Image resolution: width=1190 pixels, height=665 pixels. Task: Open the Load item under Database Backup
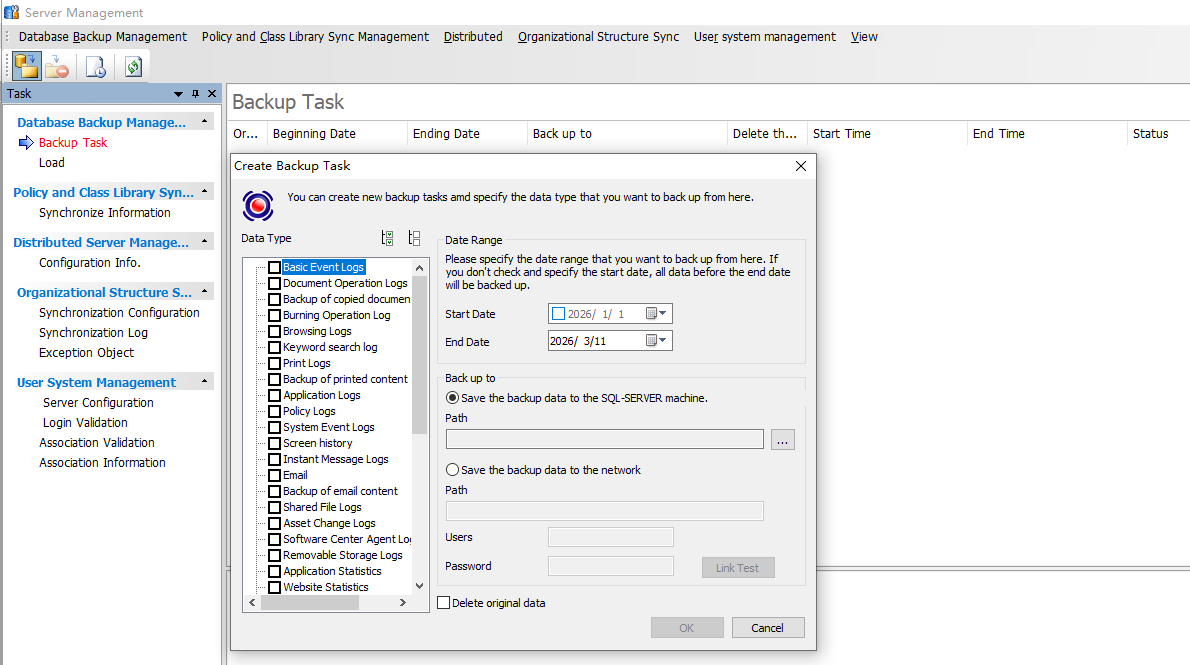click(x=52, y=162)
